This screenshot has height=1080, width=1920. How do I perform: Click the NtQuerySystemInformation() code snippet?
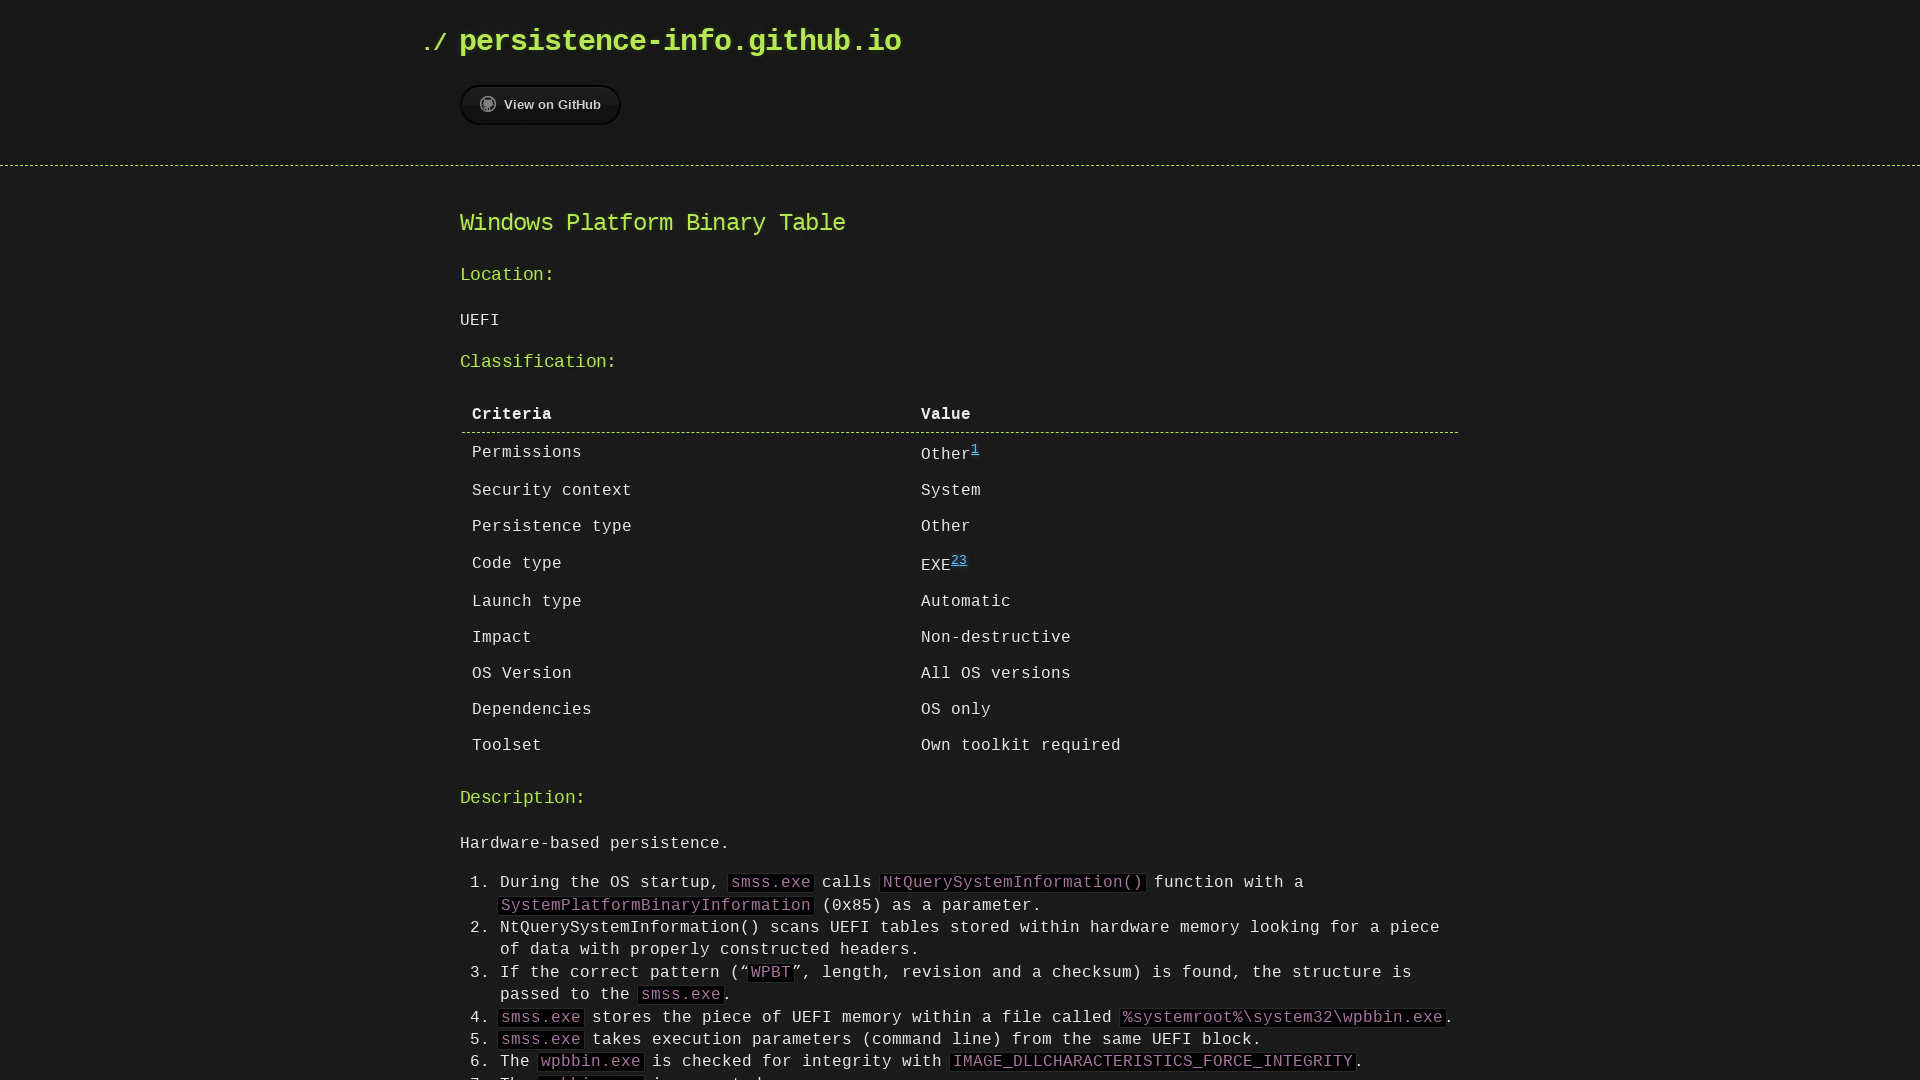click(x=1012, y=883)
